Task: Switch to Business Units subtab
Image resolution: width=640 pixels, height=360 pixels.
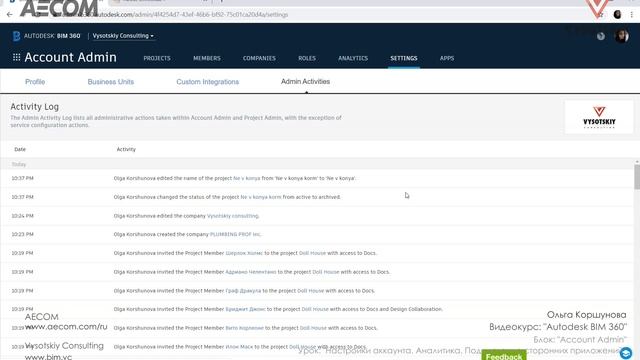Action: [x=111, y=82]
